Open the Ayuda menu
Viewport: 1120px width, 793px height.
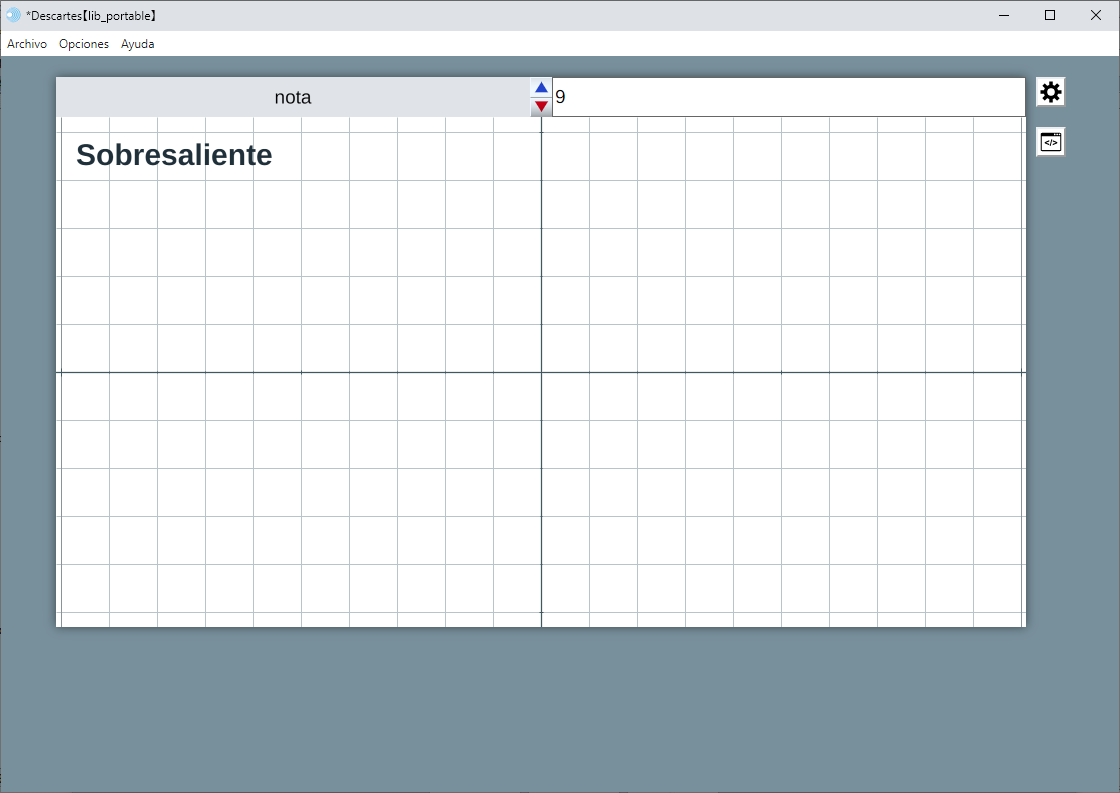pyautogui.click(x=138, y=44)
